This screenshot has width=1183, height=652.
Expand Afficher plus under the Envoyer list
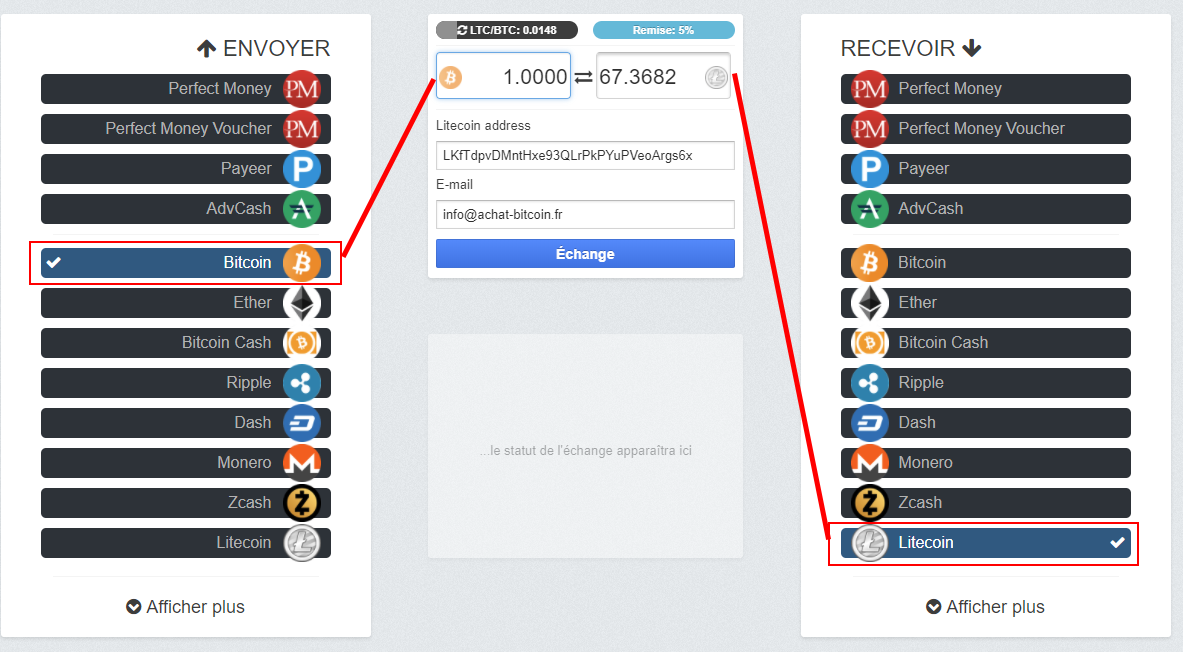click(186, 607)
